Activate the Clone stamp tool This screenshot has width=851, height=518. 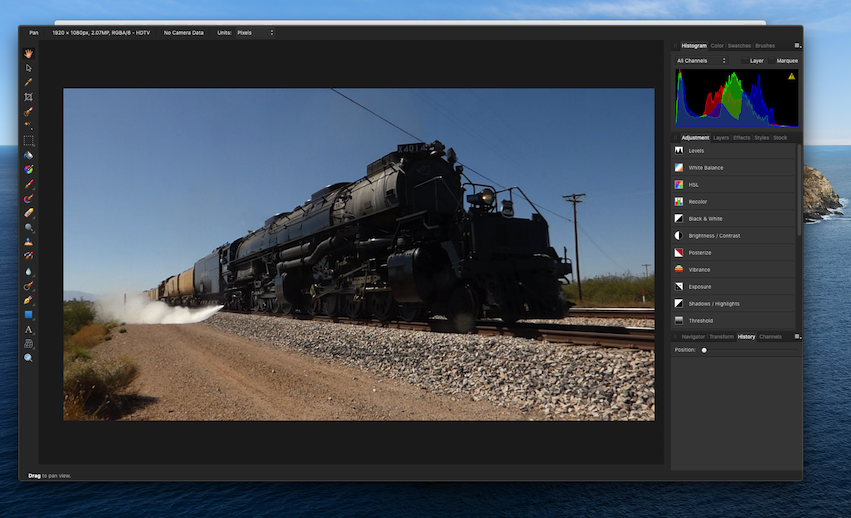(28, 242)
